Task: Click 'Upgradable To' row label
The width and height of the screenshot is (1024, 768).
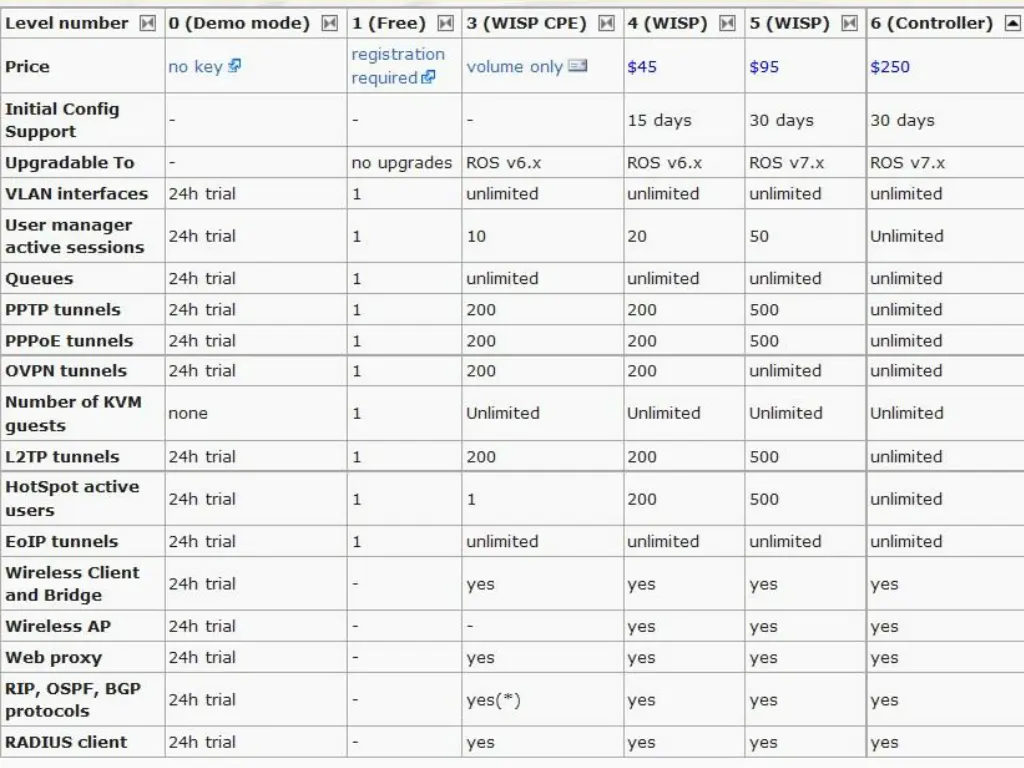Action: (70, 163)
